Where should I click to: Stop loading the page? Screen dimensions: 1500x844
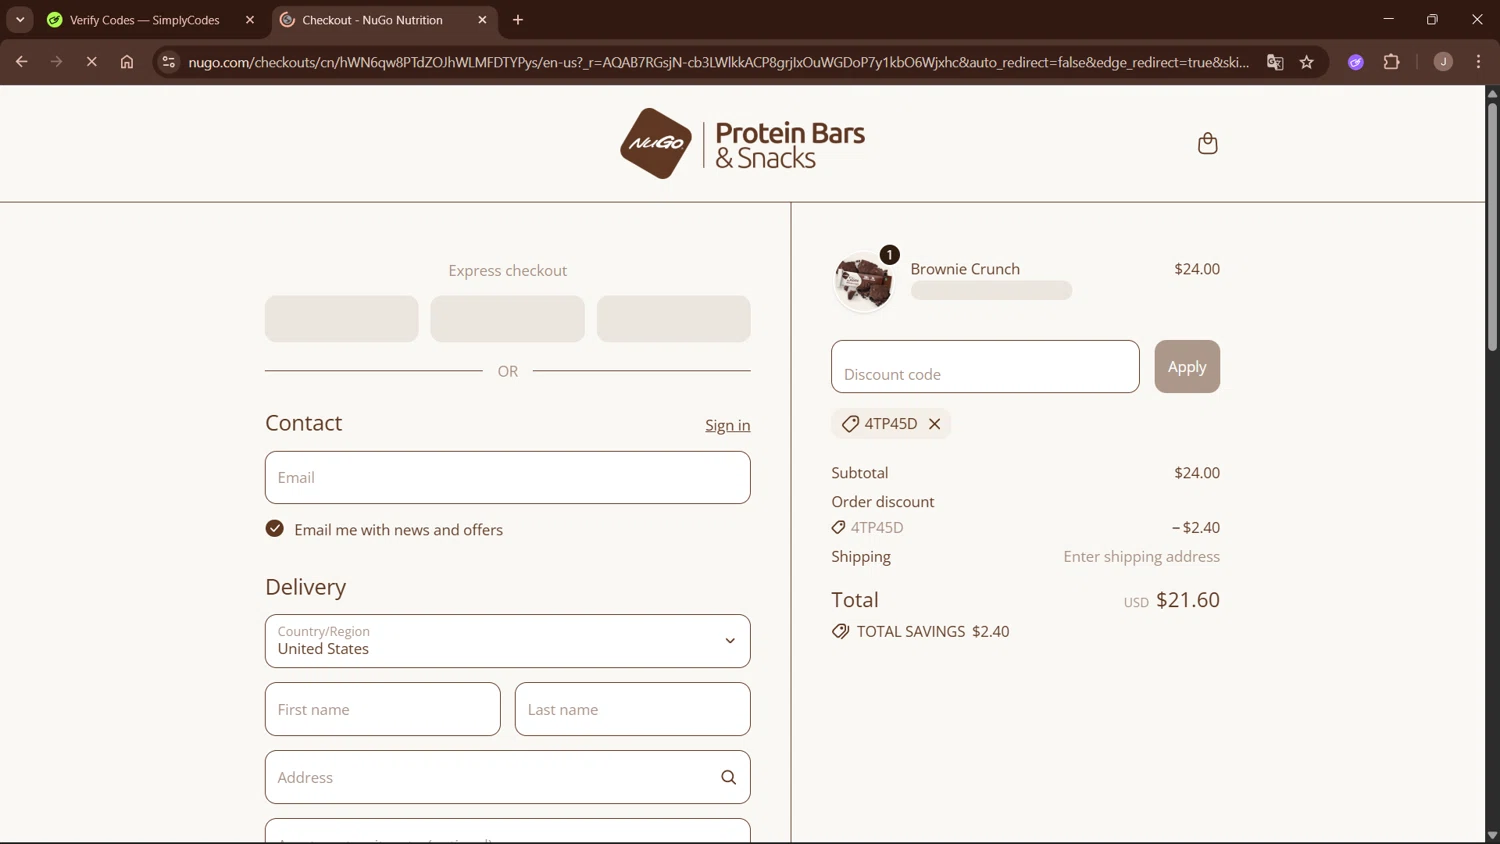(91, 62)
